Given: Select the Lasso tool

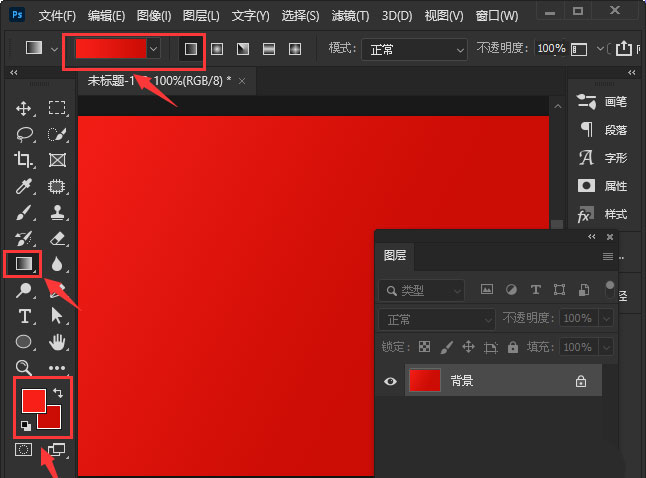Looking at the screenshot, I should click(24, 134).
